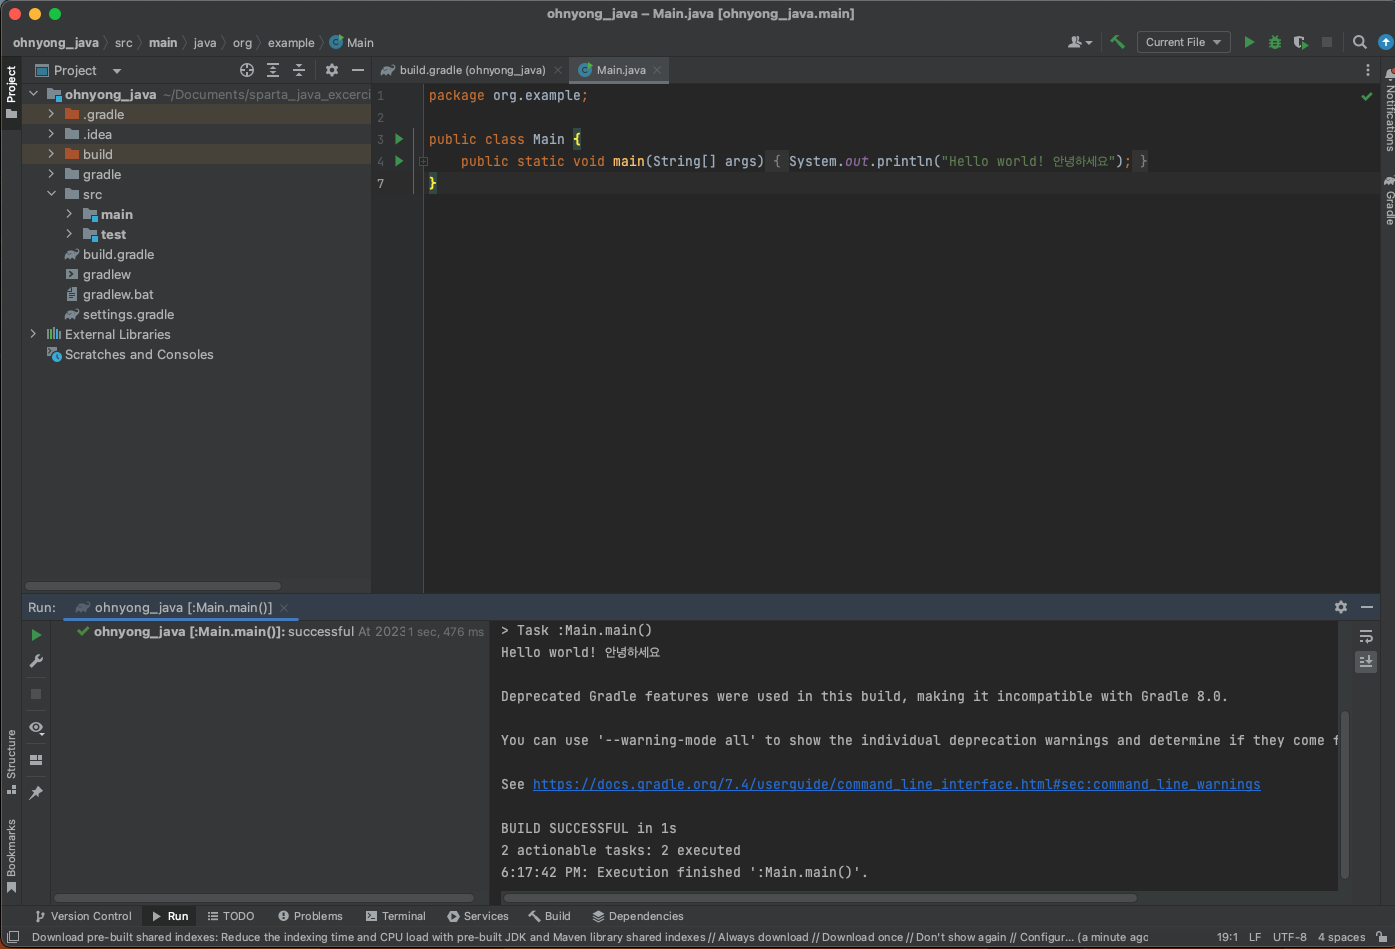The width and height of the screenshot is (1395, 949).
Task: Click the Project tree horizontal scrollbar
Action: [x=153, y=586]
